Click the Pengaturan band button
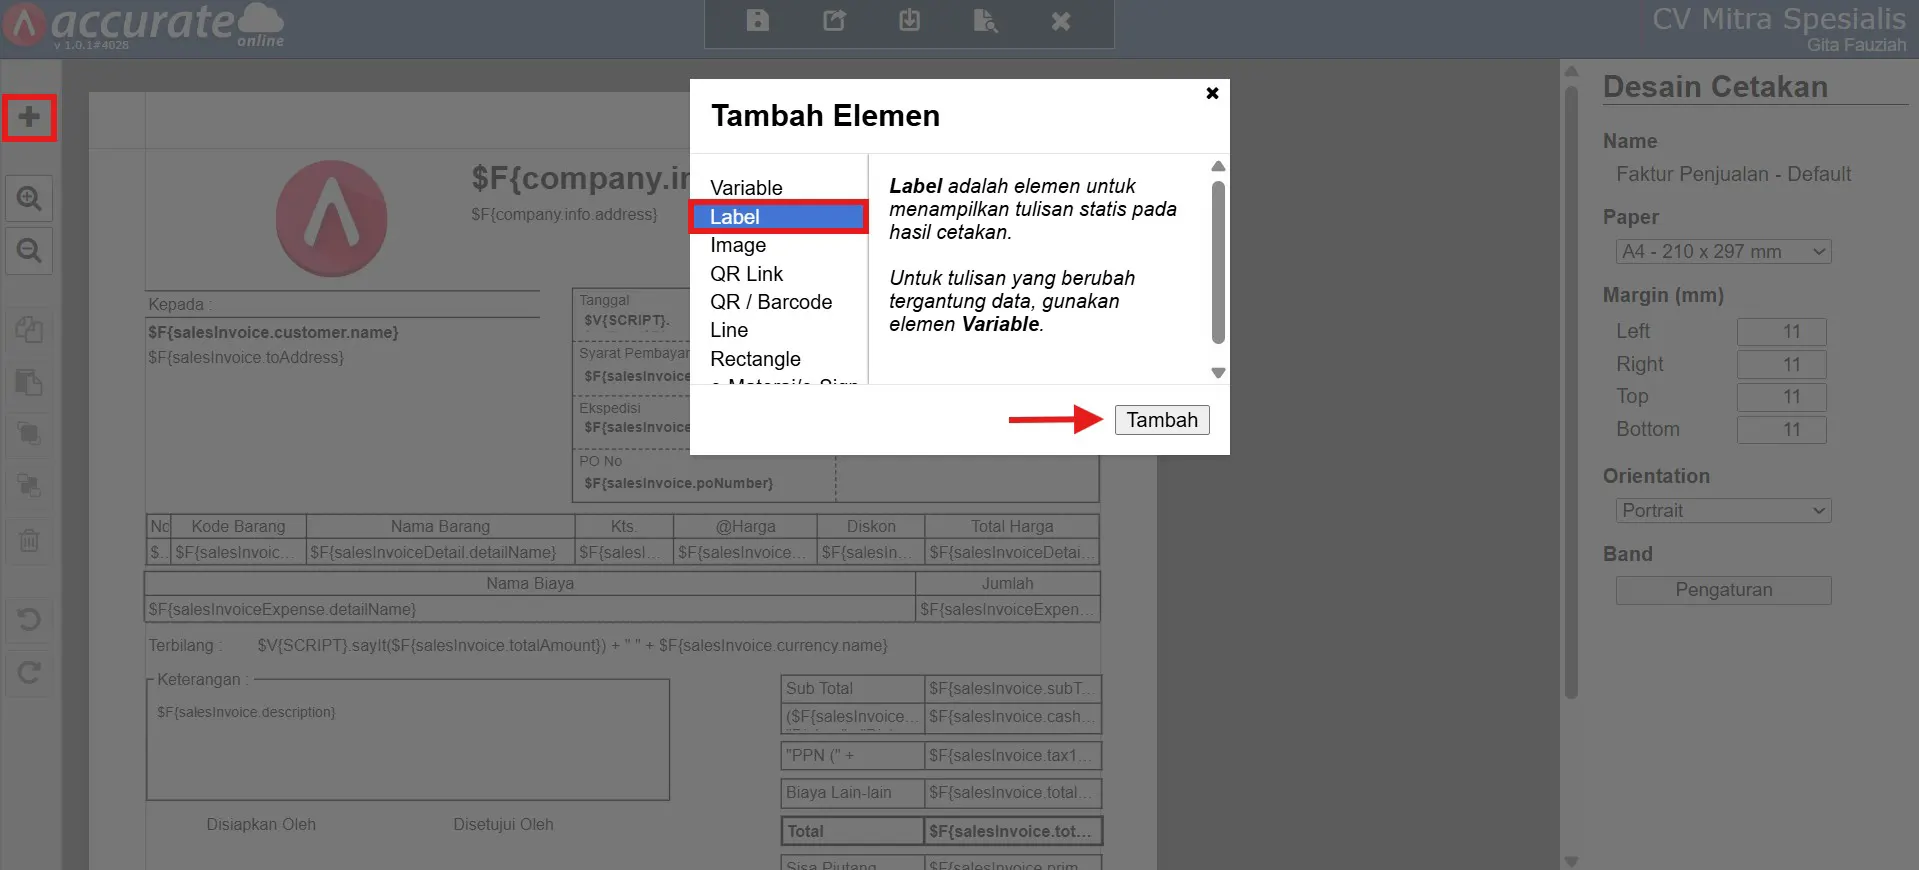 pyautogui.click(x=1723, y=590)
